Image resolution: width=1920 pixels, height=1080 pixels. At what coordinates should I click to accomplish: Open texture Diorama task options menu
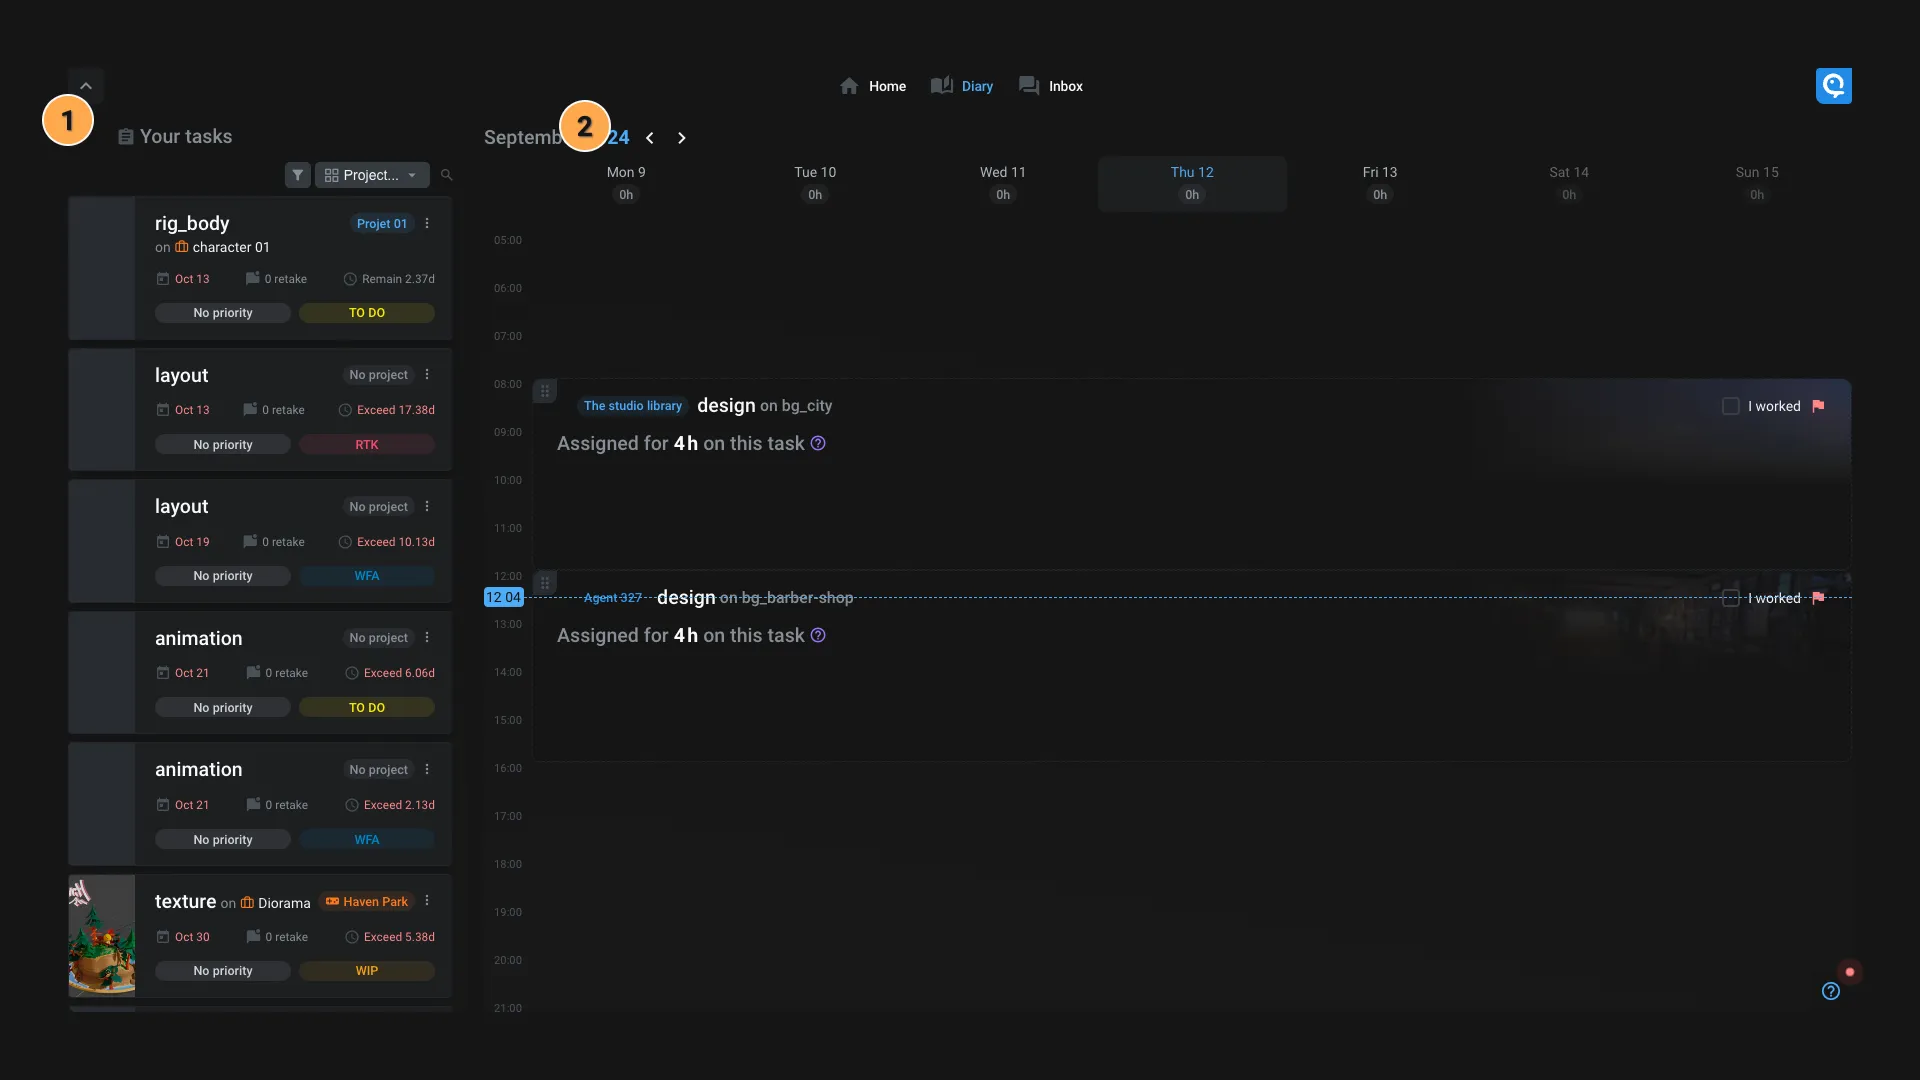(427, 901)
